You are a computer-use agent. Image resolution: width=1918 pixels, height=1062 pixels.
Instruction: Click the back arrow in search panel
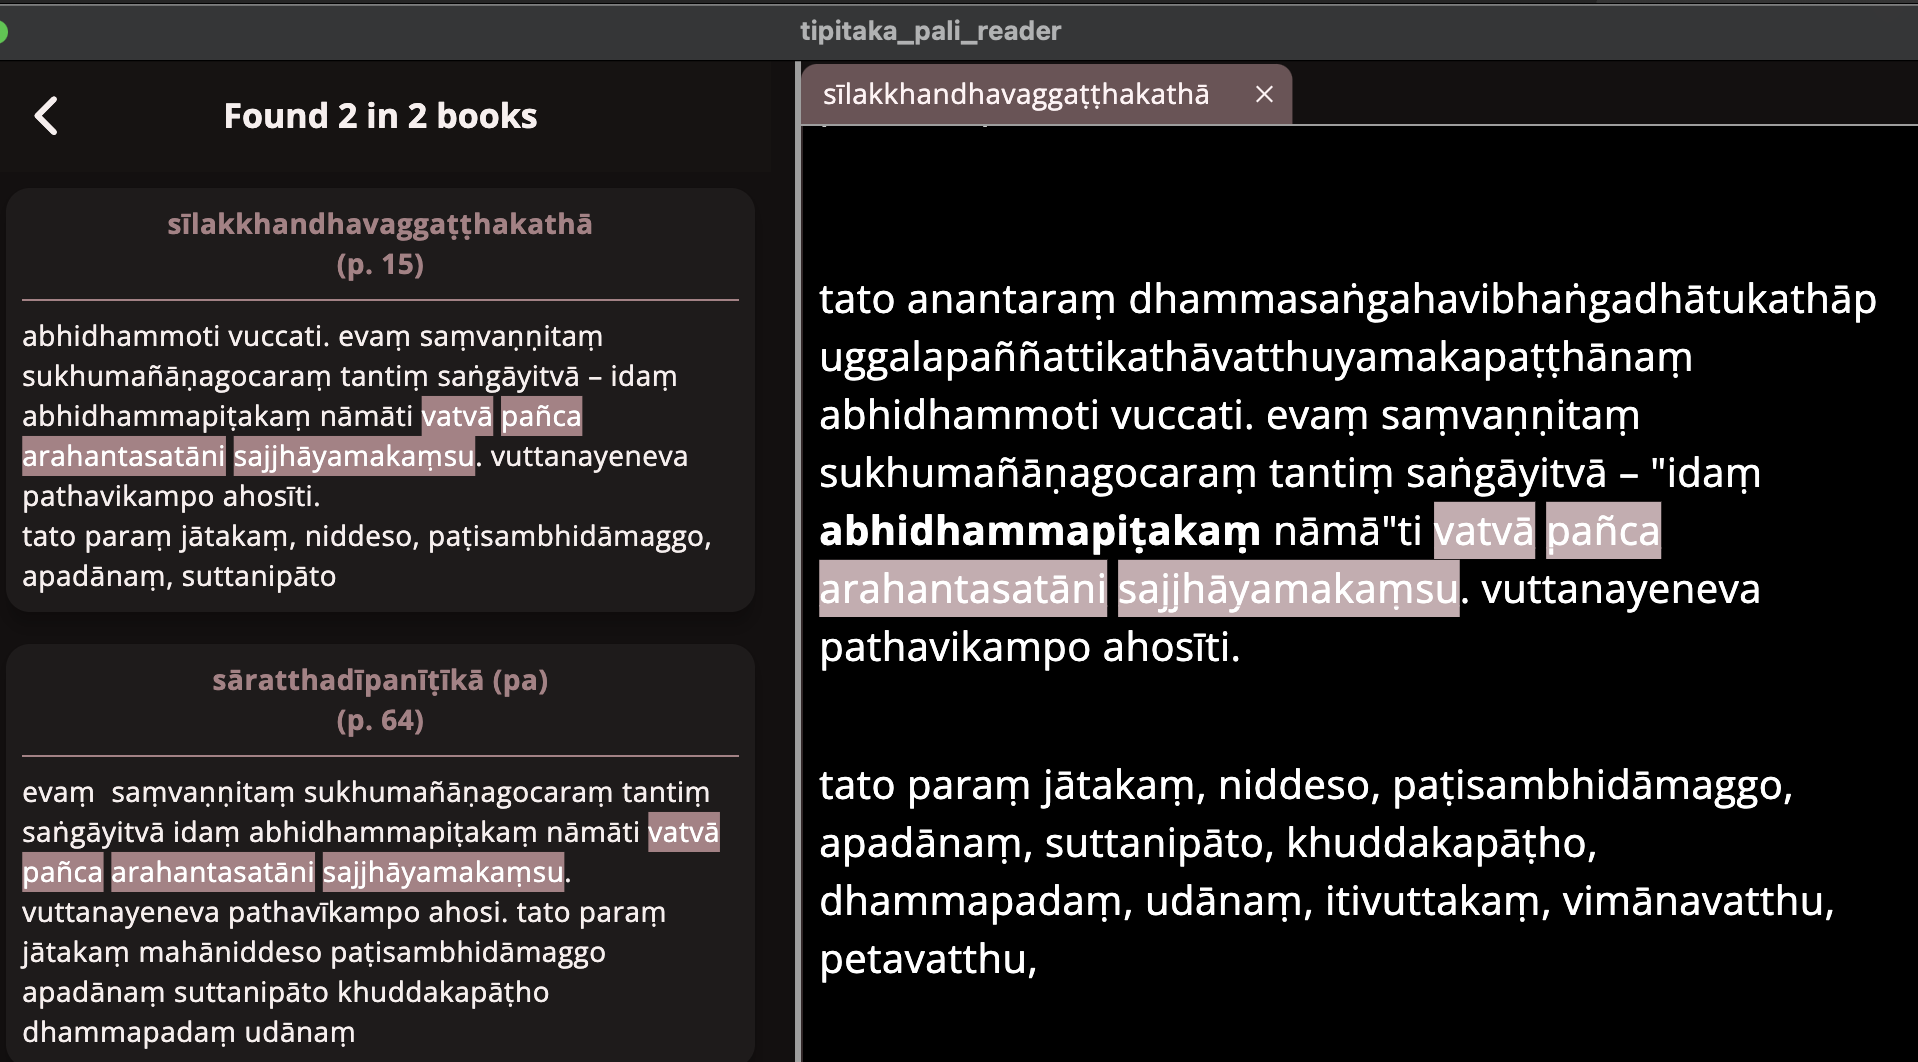pos(46,116)
